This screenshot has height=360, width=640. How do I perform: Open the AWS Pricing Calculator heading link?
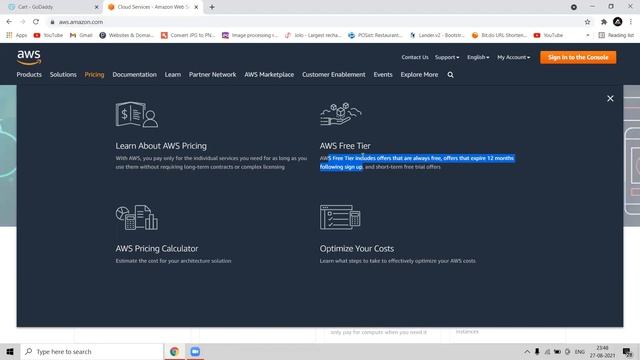[x=157, y=248]
